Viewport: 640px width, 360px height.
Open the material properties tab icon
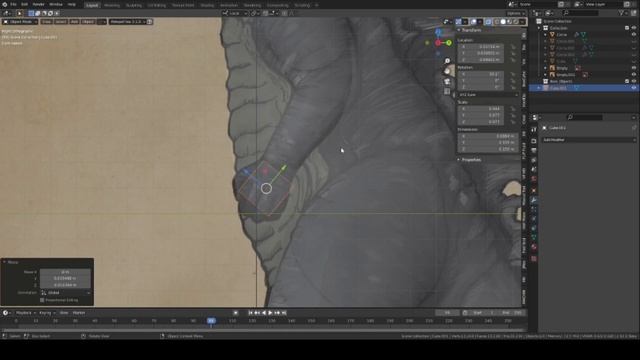pyautogui.click(x=534, y=247)
